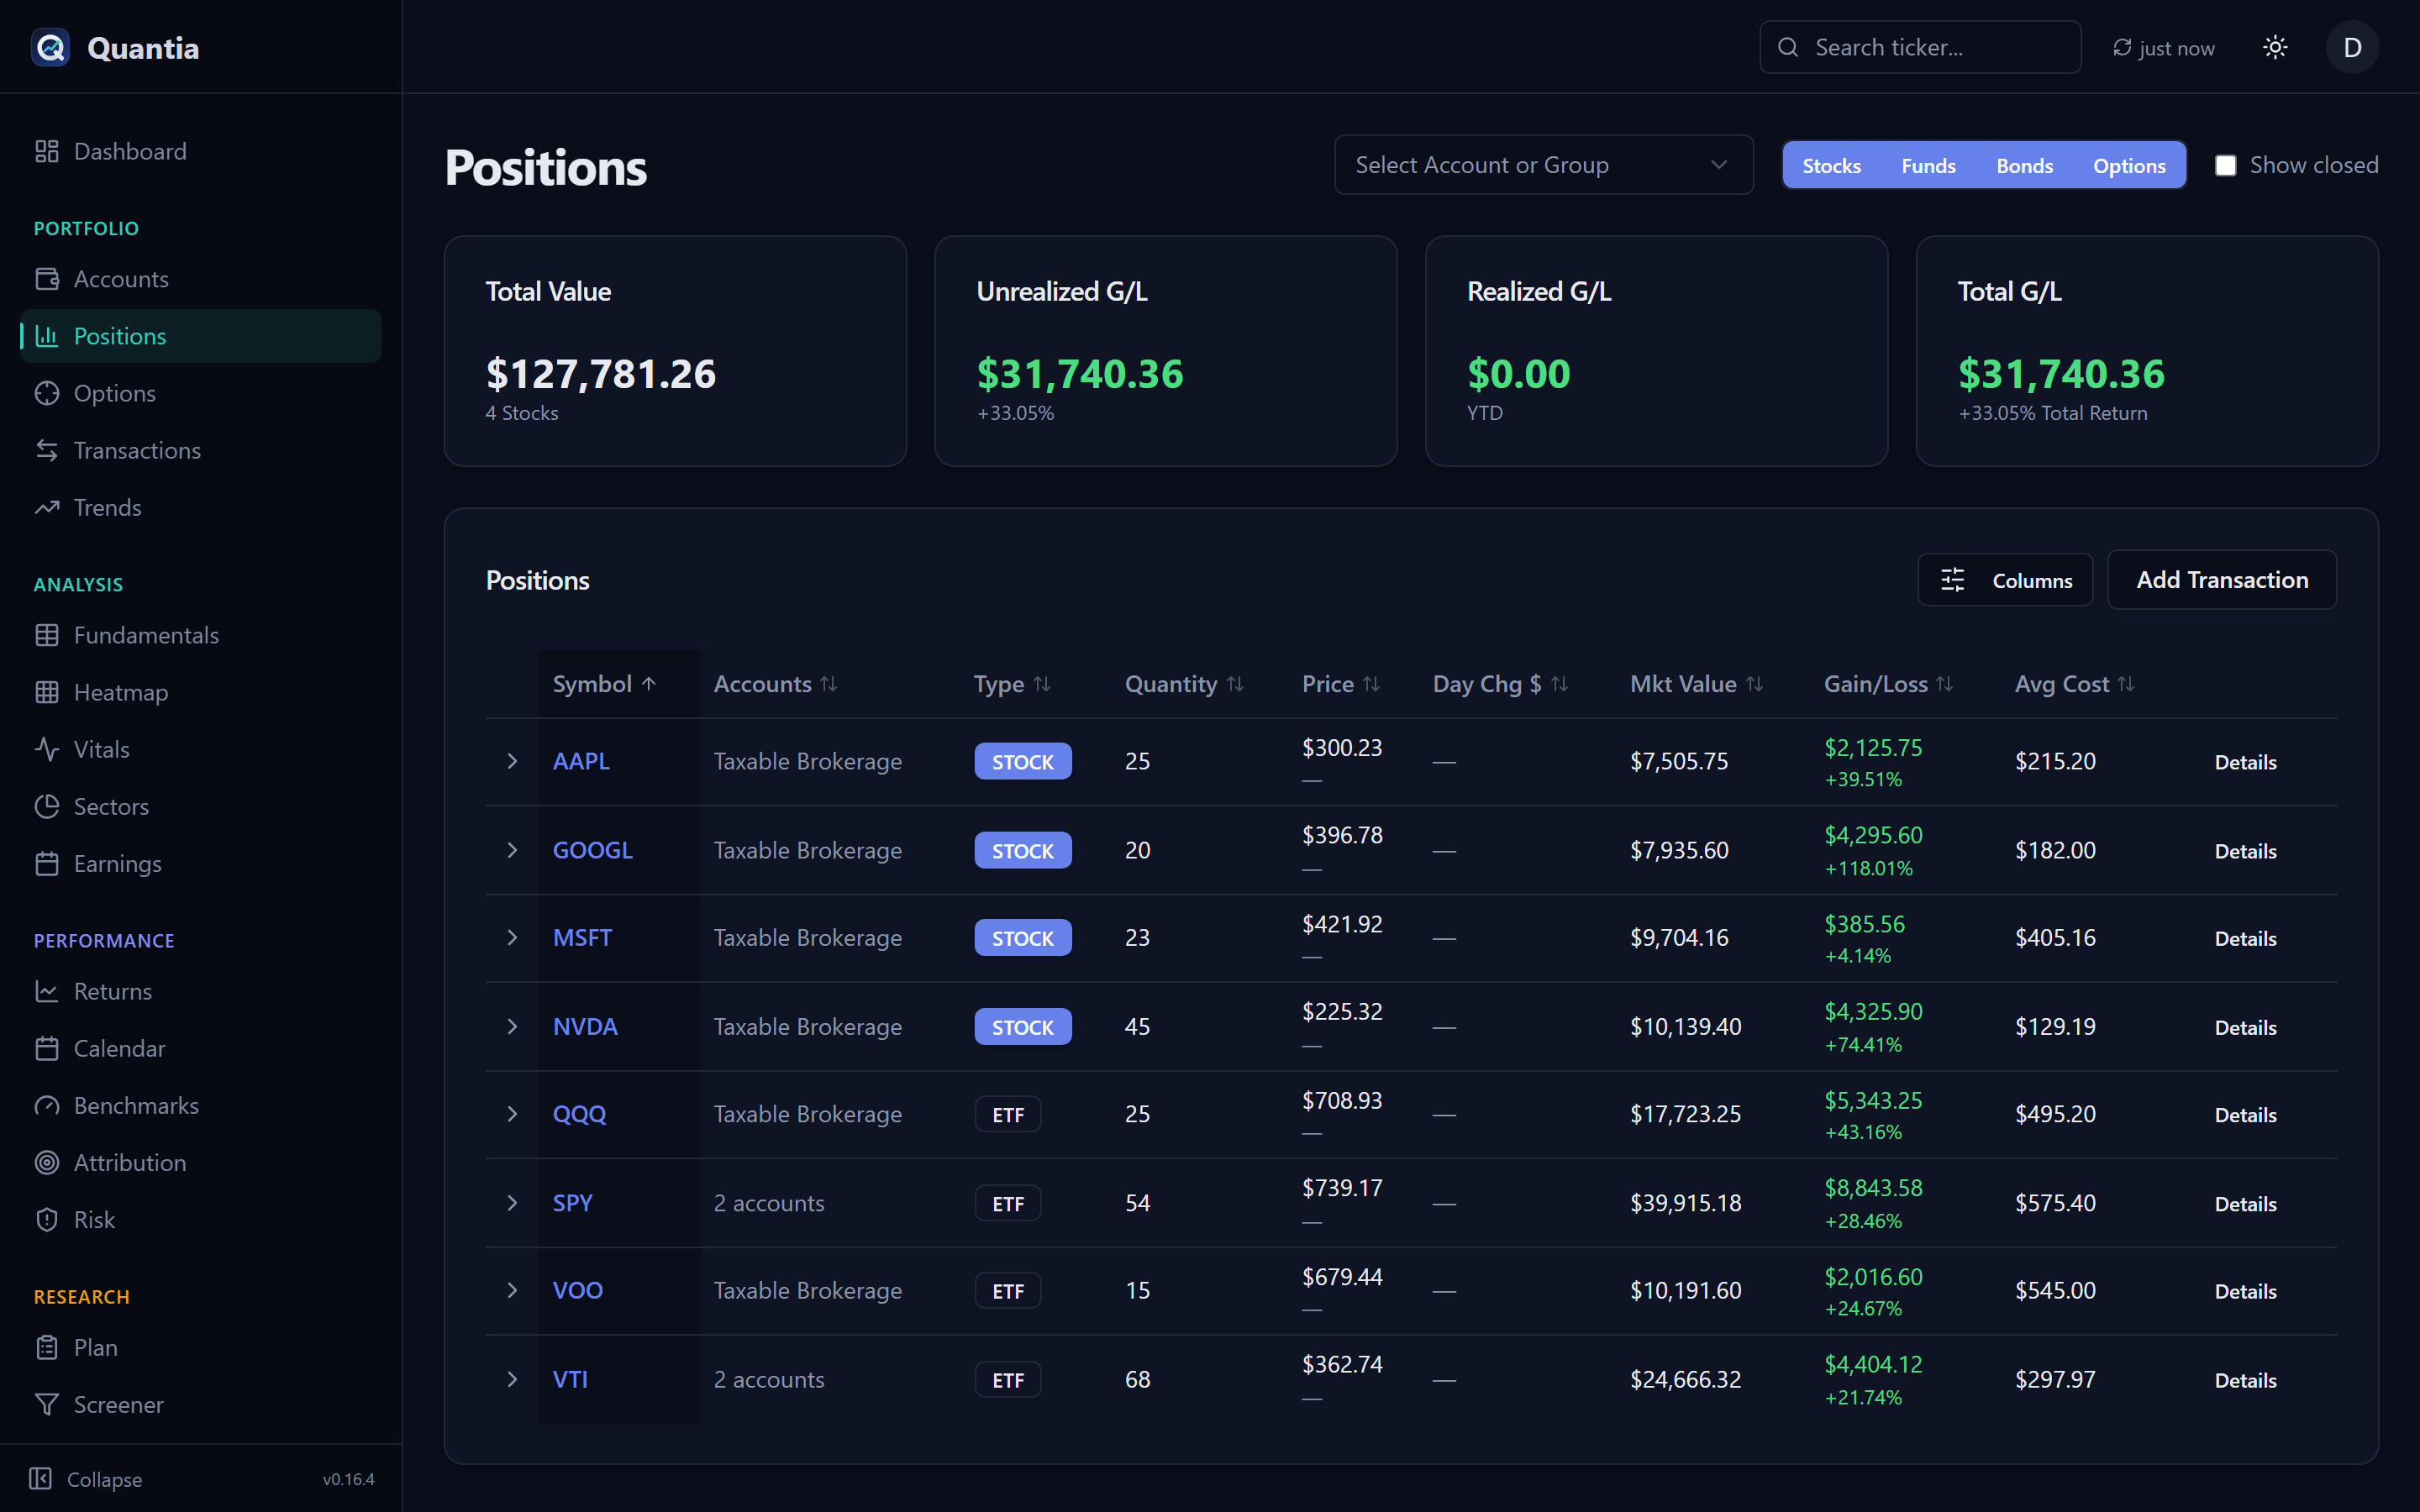Expand the NVDA row
This screenshot has height=1512, width=2420.
point(512,1026)
